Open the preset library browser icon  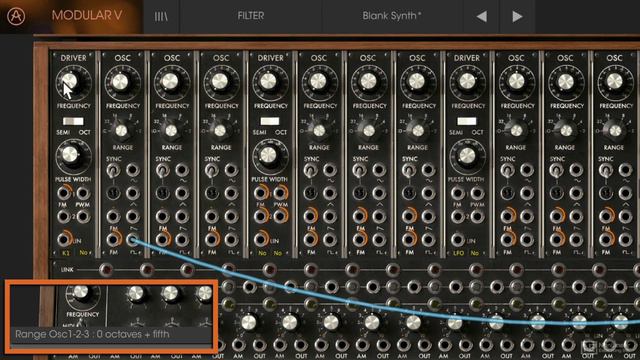(x=161, y=16)
